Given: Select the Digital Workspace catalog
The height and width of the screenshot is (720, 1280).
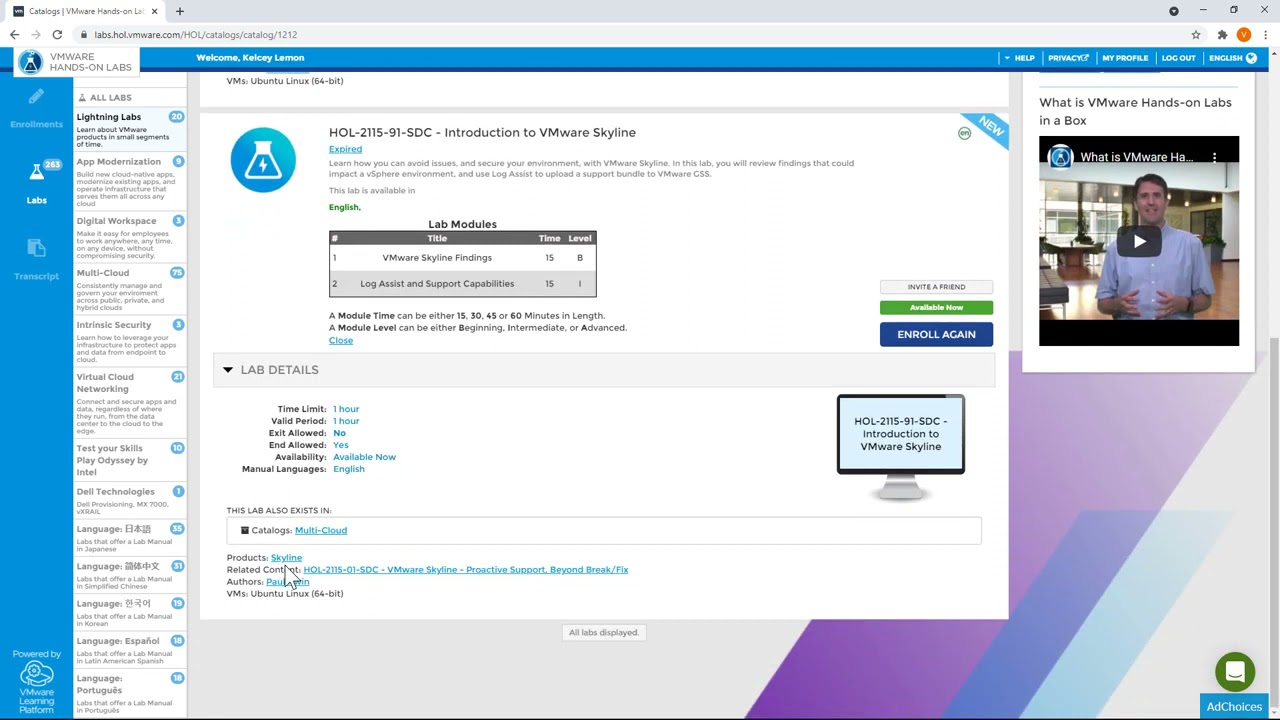Looking at the screenshot, I should click(x=130, y=238).
